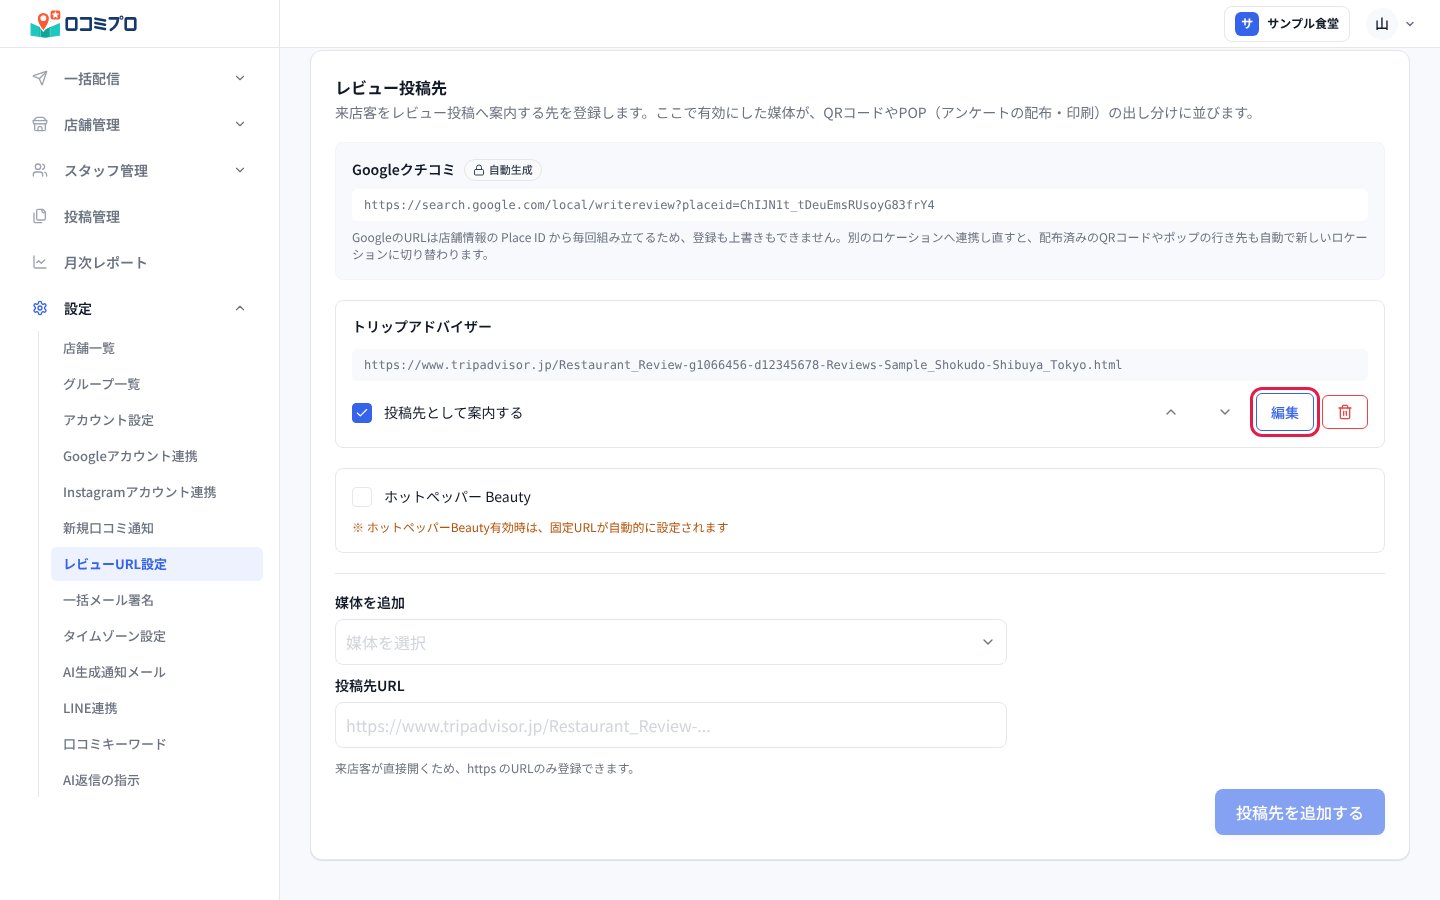This screenshot has width=1440, height=900.
Task: Open the 店舗一覧 settings page
Action: 157,348
